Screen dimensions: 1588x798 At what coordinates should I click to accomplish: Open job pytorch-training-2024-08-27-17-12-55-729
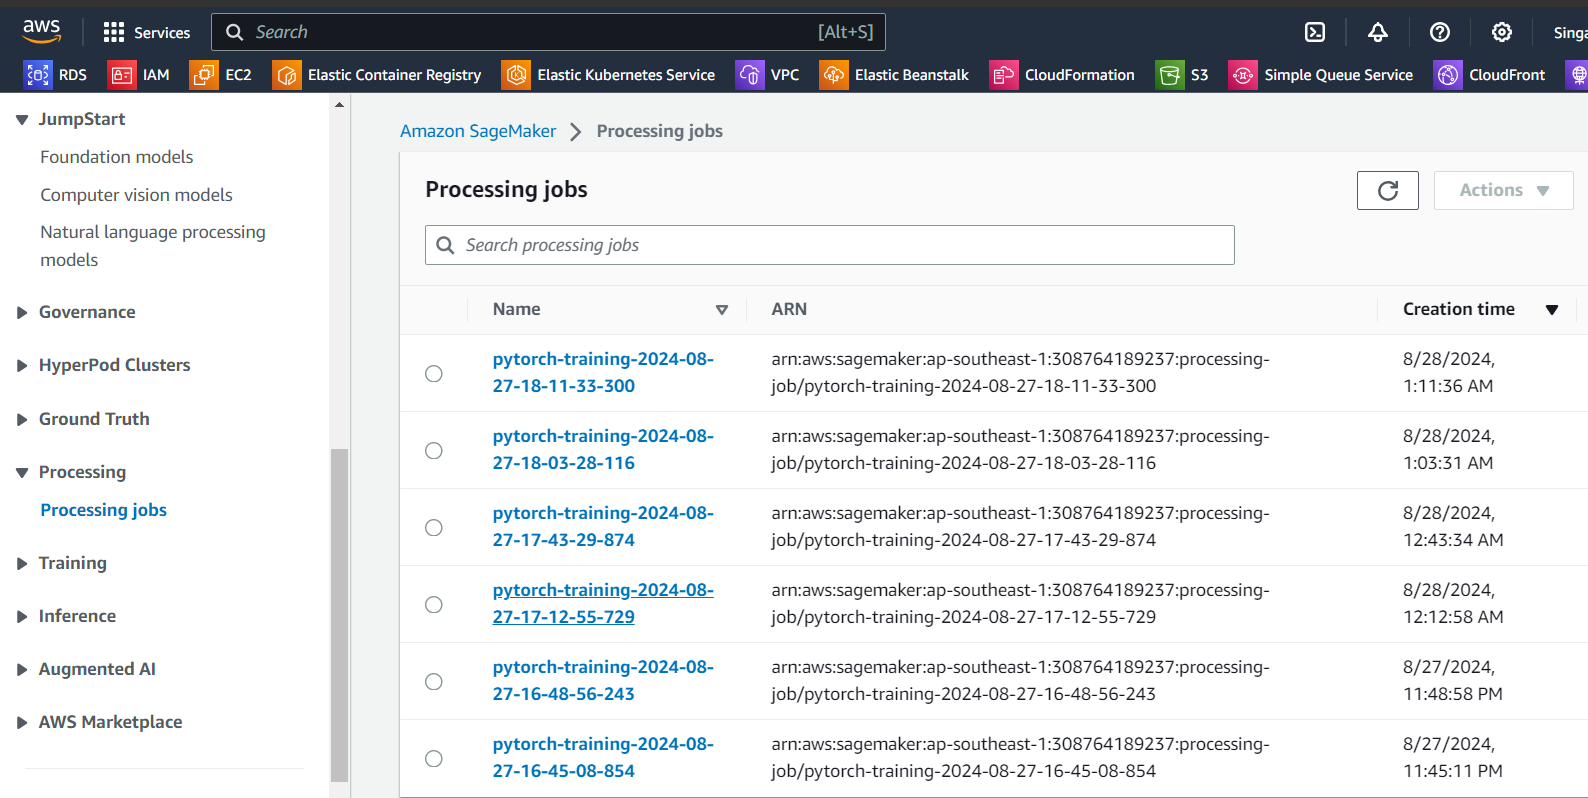603,603
